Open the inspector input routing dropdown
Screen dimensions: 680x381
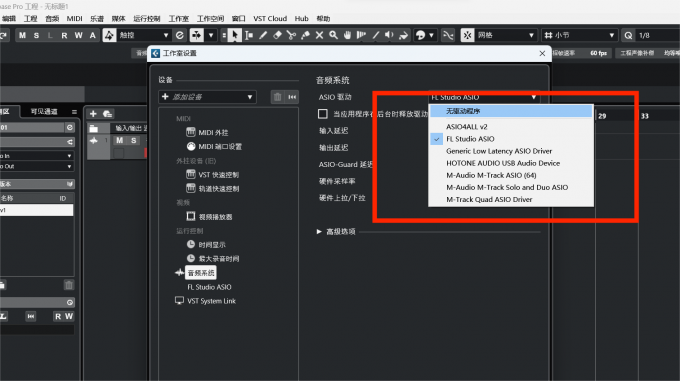click(x=36, y=156)
